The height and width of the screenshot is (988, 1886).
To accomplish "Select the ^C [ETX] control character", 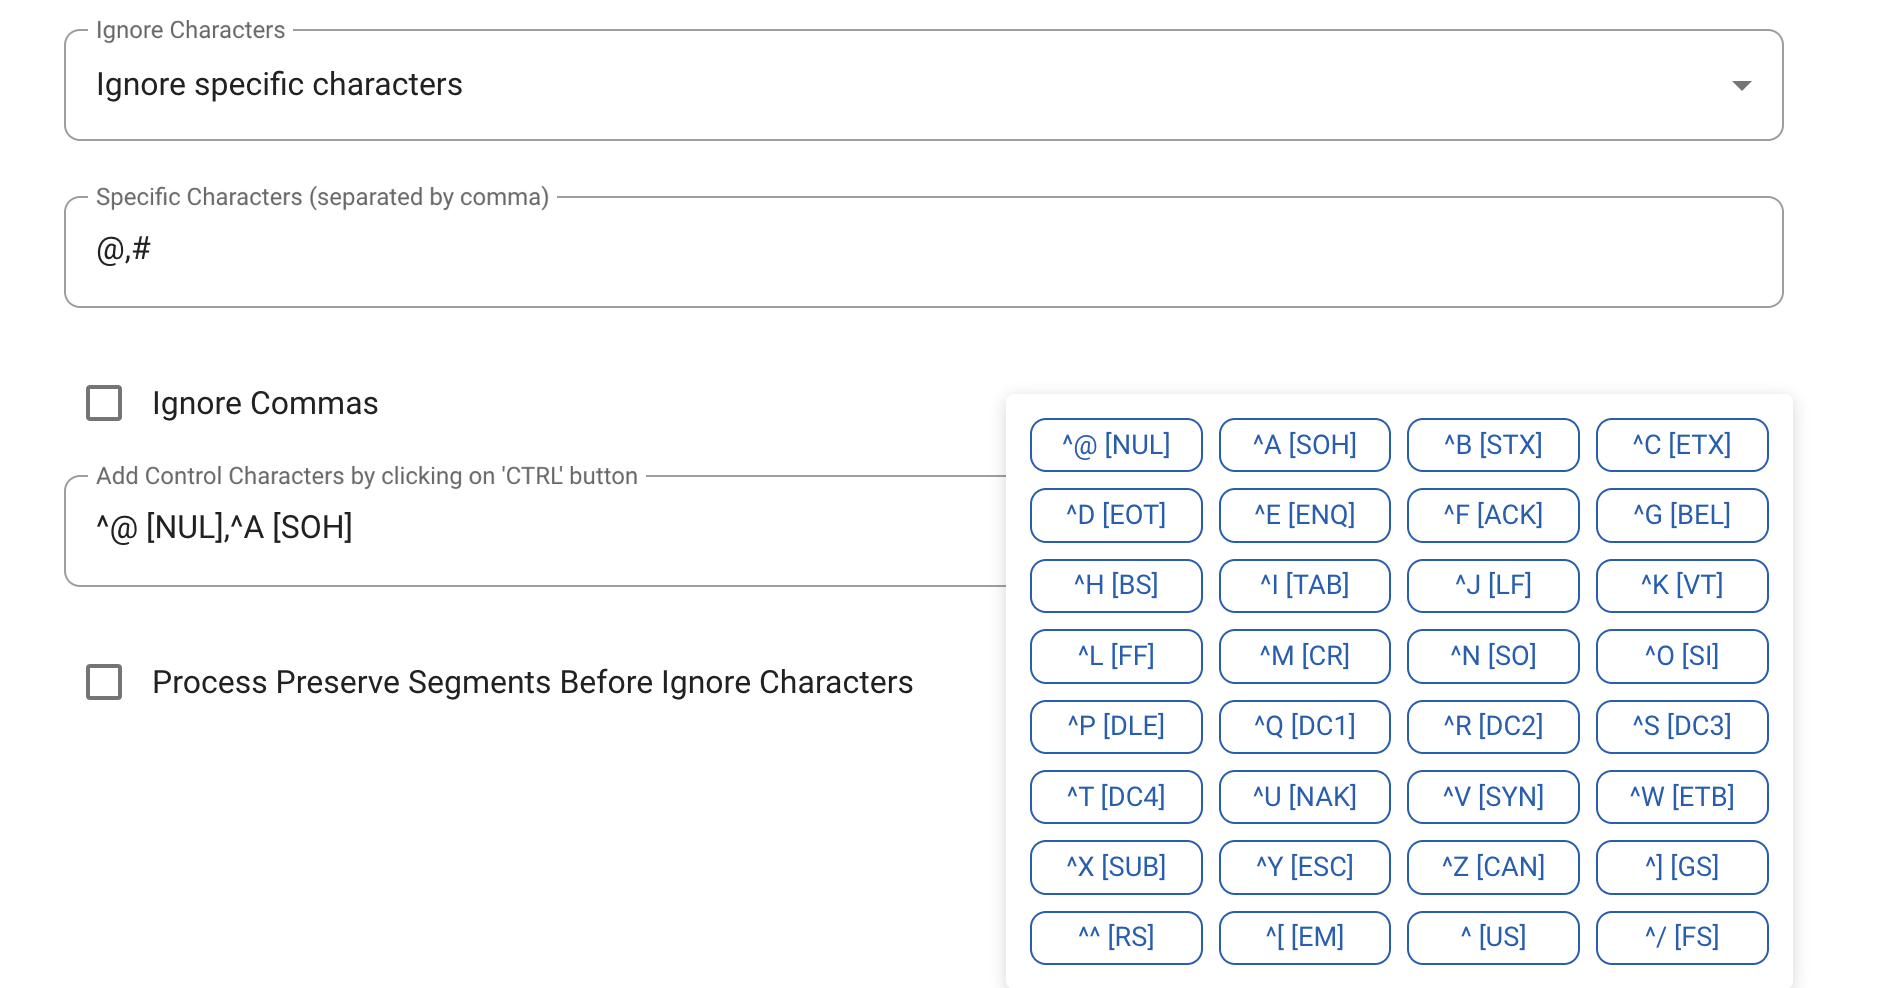I will (x=1681, y=444).
